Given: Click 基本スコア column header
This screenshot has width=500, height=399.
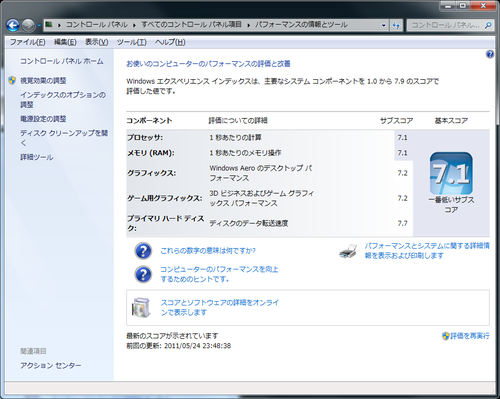Looking at the screenshot, I should (451, 121).
